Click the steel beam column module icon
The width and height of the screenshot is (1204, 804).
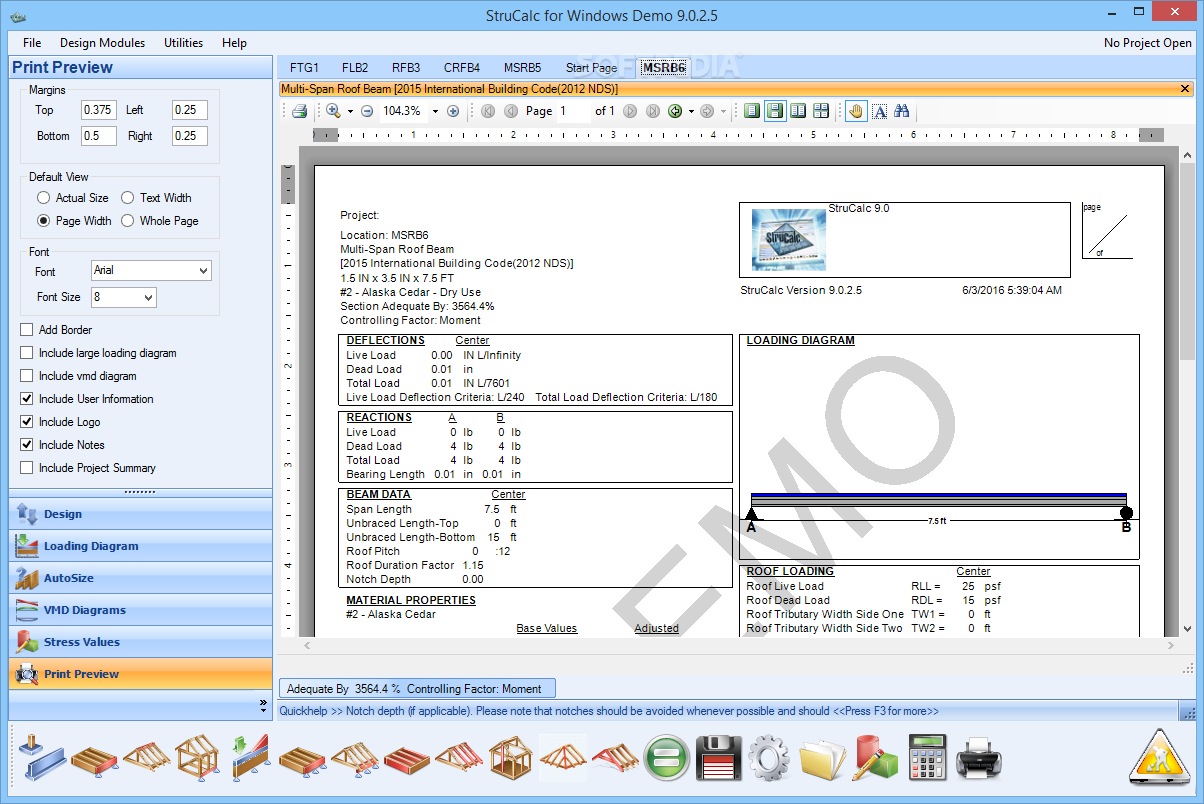[42, 759]
